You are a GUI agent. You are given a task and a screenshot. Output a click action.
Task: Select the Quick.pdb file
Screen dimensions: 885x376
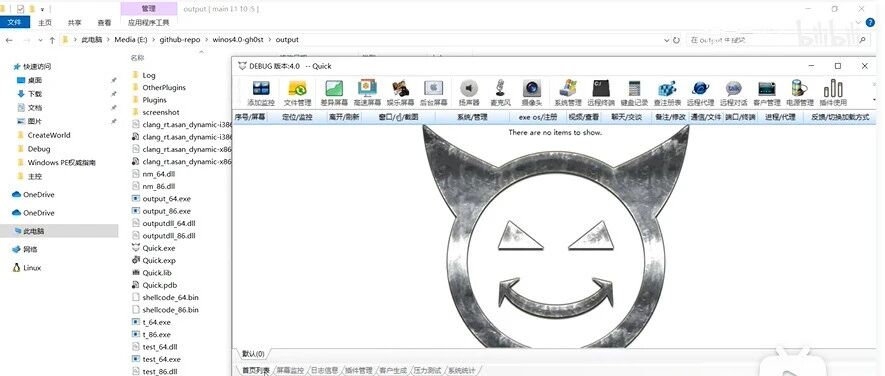coord(154,285)
